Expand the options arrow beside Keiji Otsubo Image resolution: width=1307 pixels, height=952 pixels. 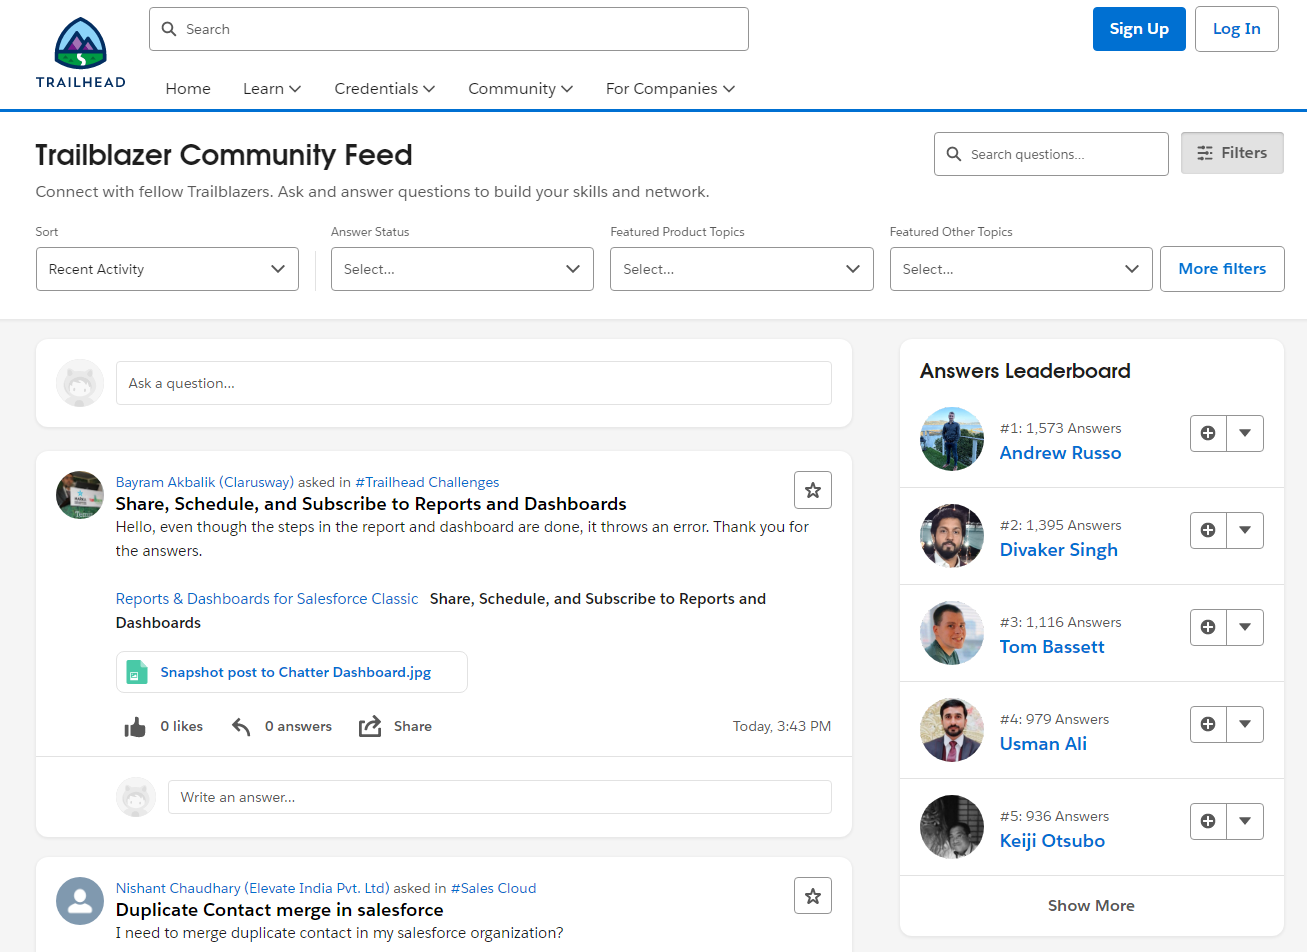(x=1245, y=821)
